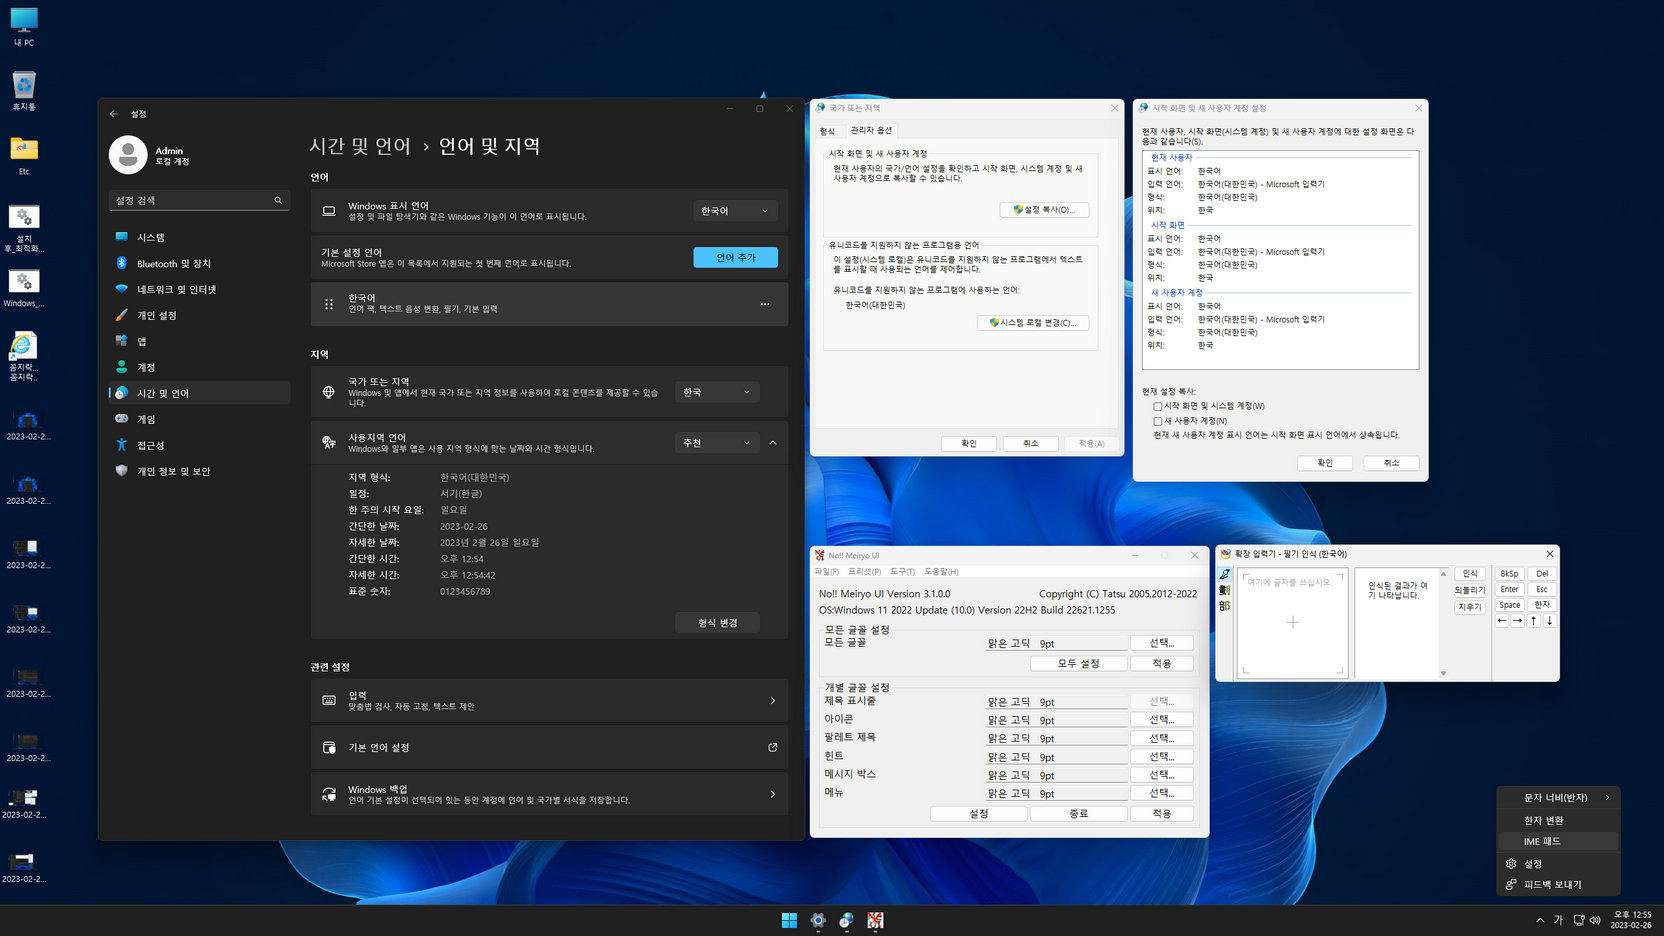Click 취소 in 시작 화면 계정 설정 dialog

tap(1391, 463)
